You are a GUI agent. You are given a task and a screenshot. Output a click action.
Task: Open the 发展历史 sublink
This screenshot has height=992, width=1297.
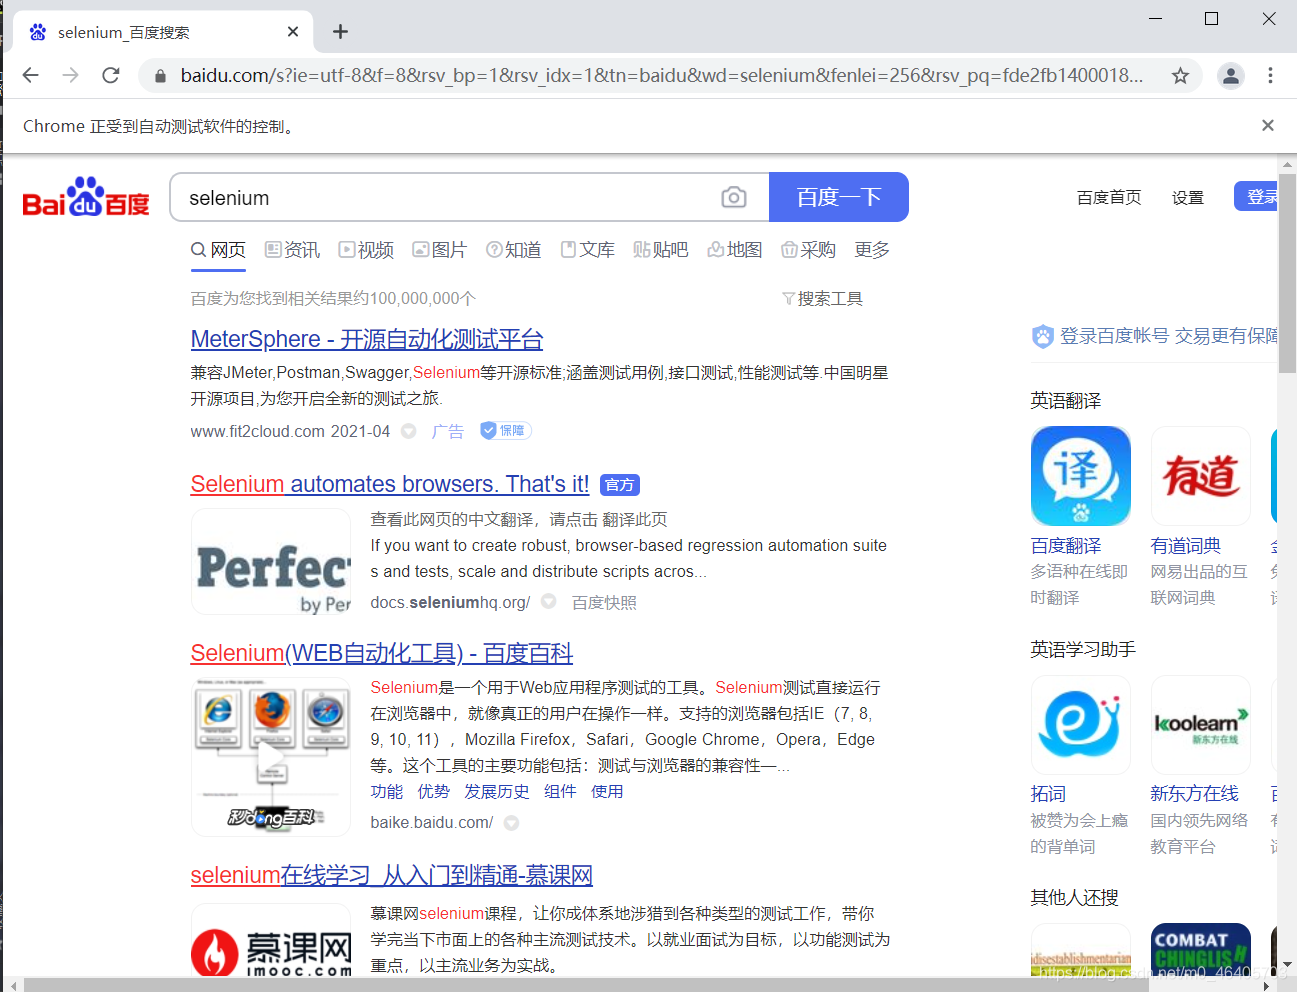point(497,791)
